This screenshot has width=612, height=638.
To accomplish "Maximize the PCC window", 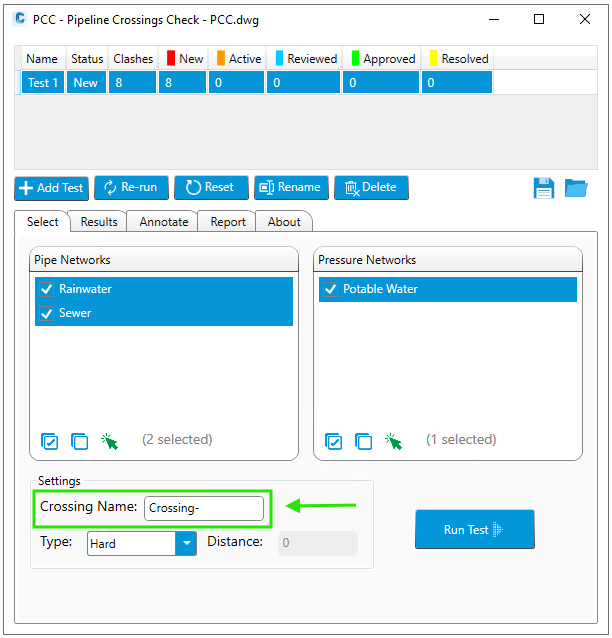I will [x=539, y=19].
